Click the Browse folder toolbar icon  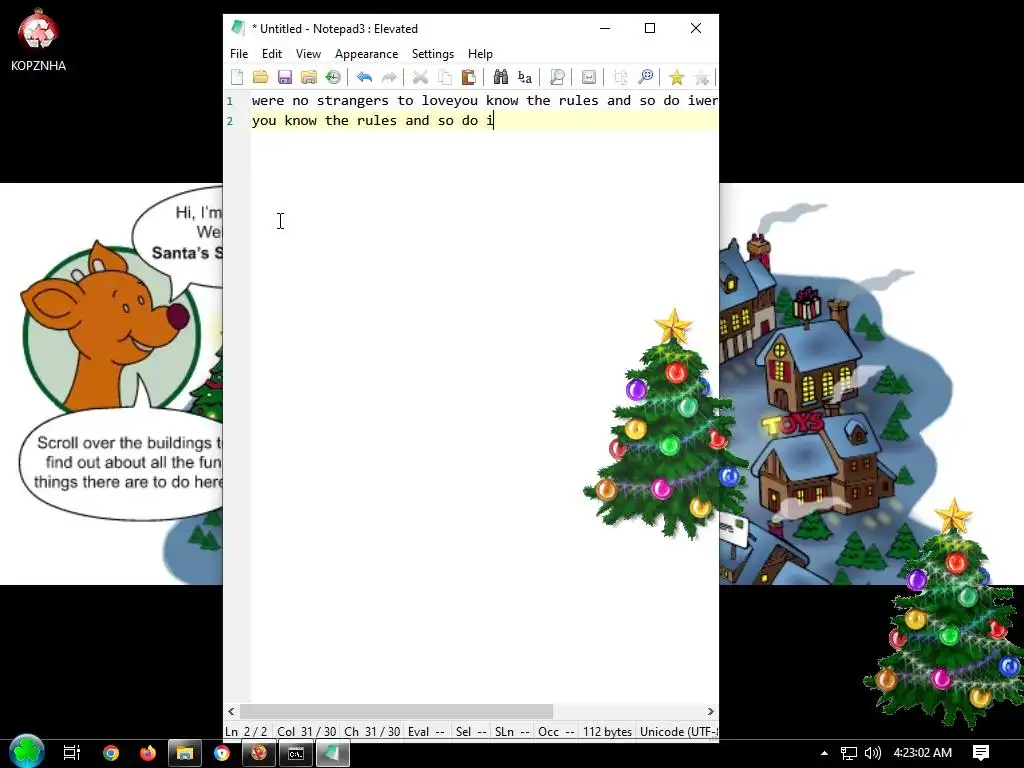[309, 77]
